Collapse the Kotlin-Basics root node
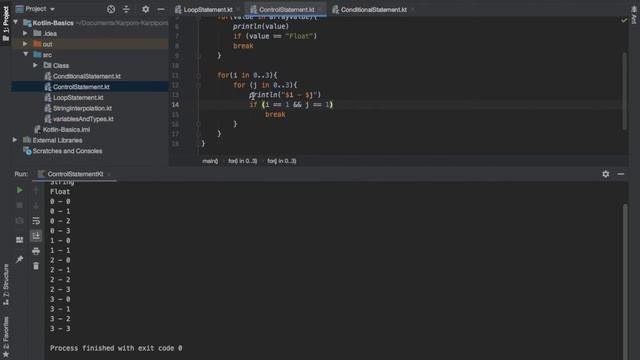 click(16, 22)
